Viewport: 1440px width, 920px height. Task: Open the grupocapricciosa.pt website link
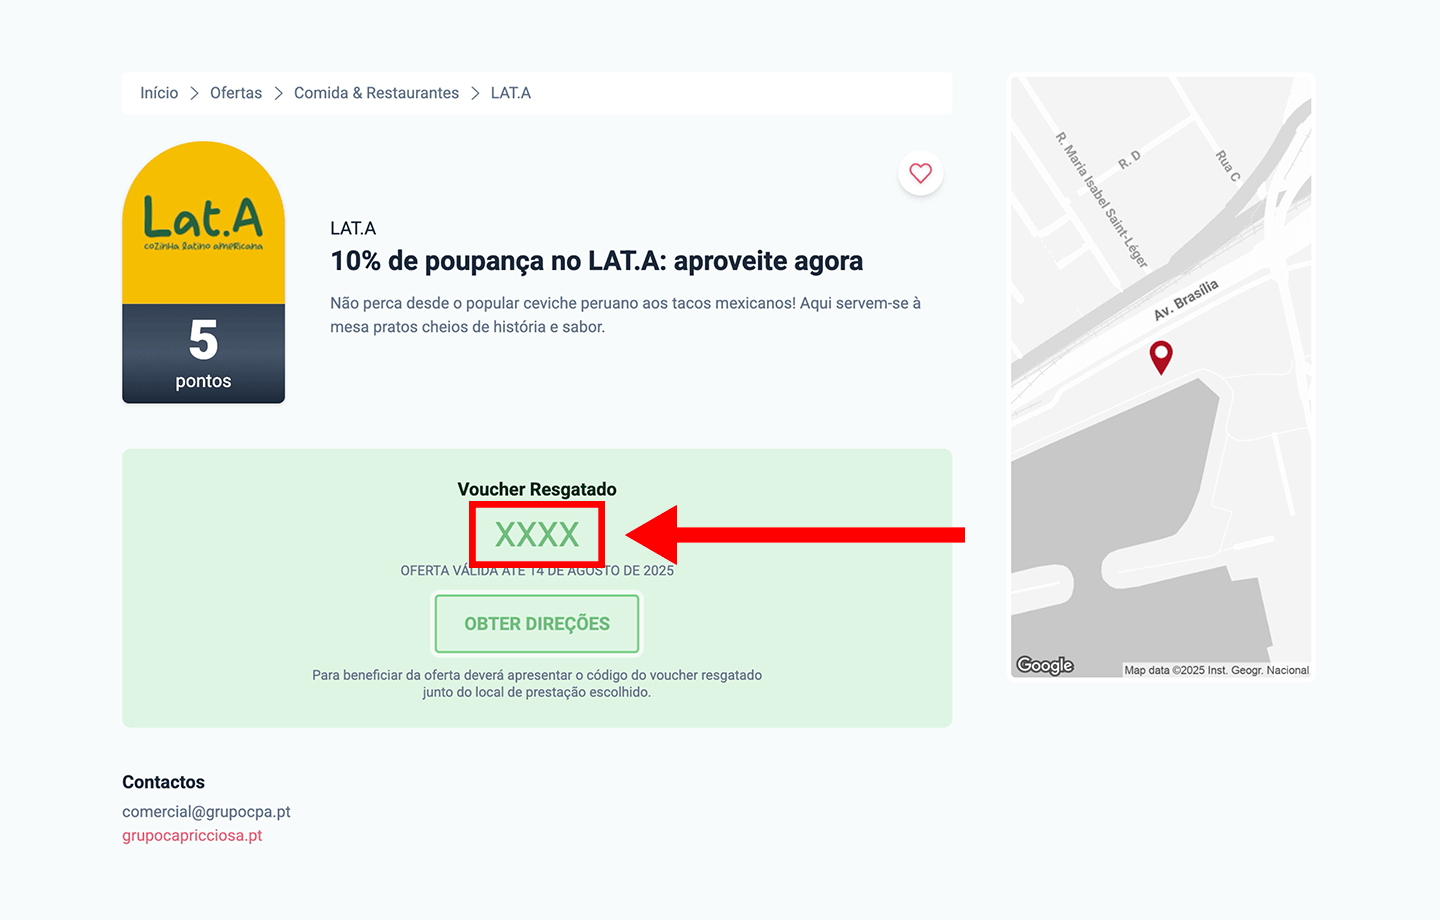[191, 835]
